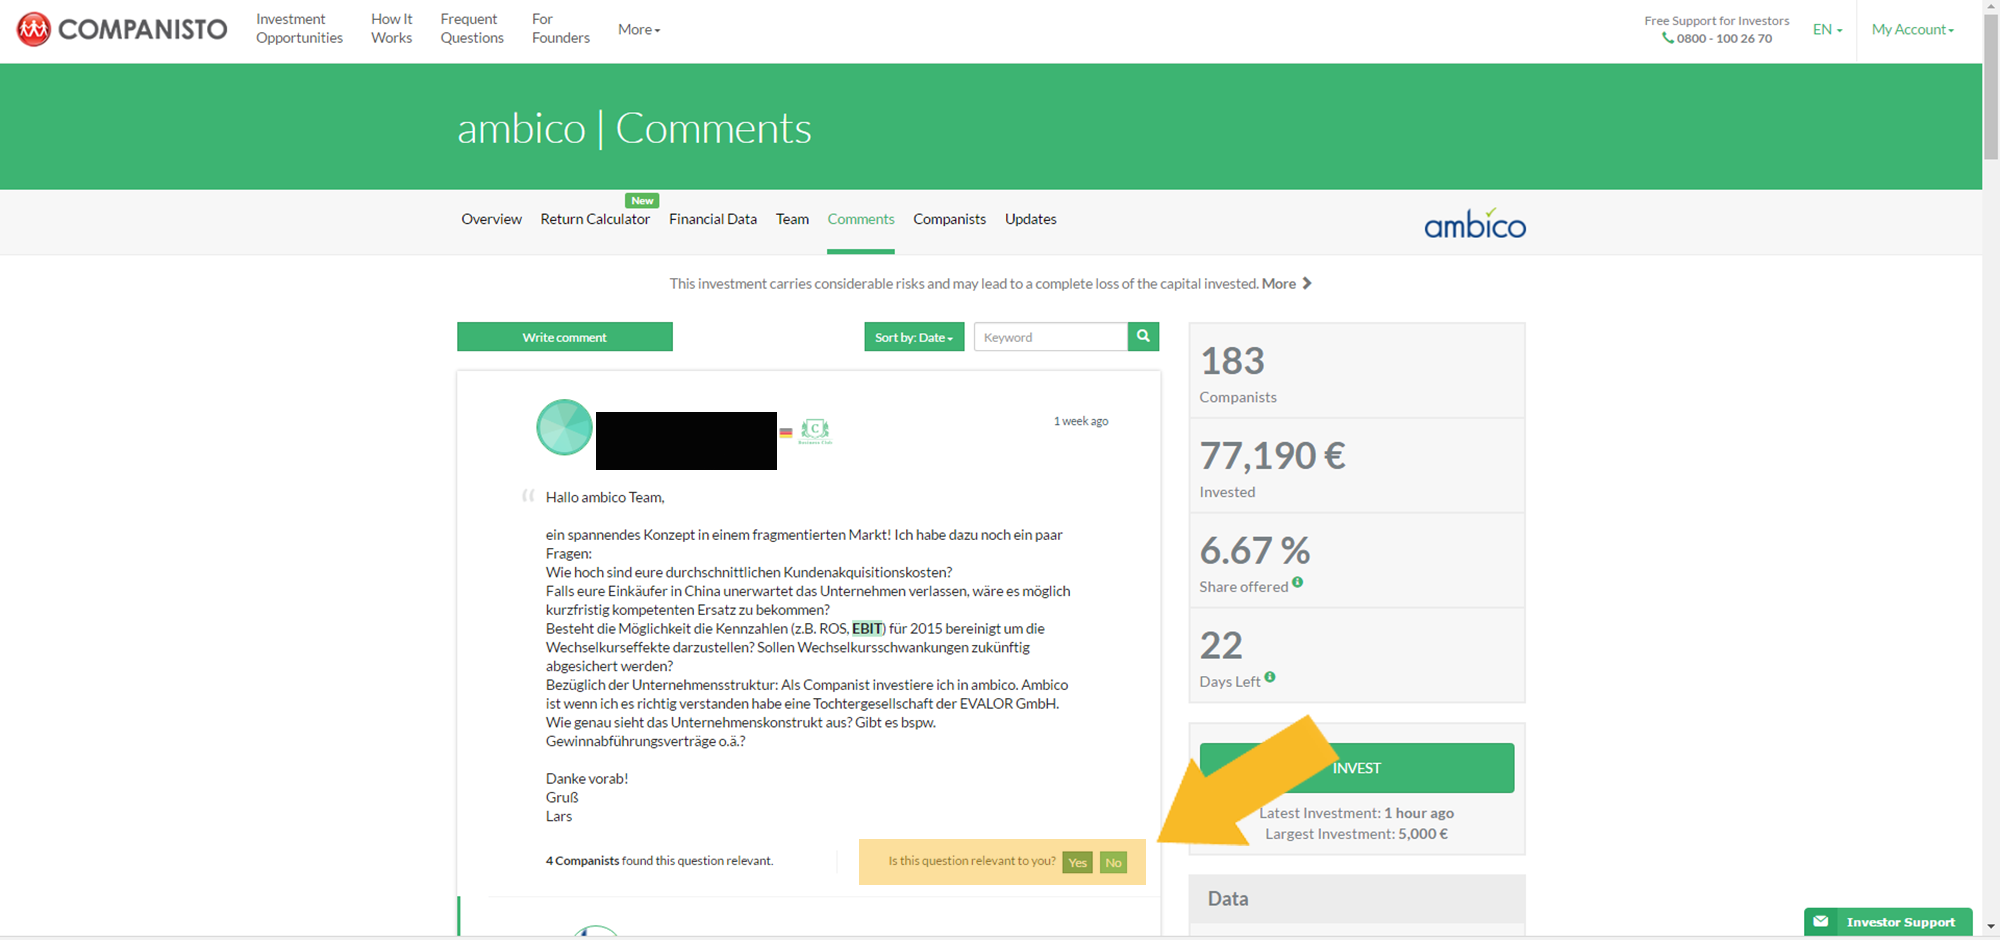Click the scrollbar up arrow

click(x=1991, y=7)
